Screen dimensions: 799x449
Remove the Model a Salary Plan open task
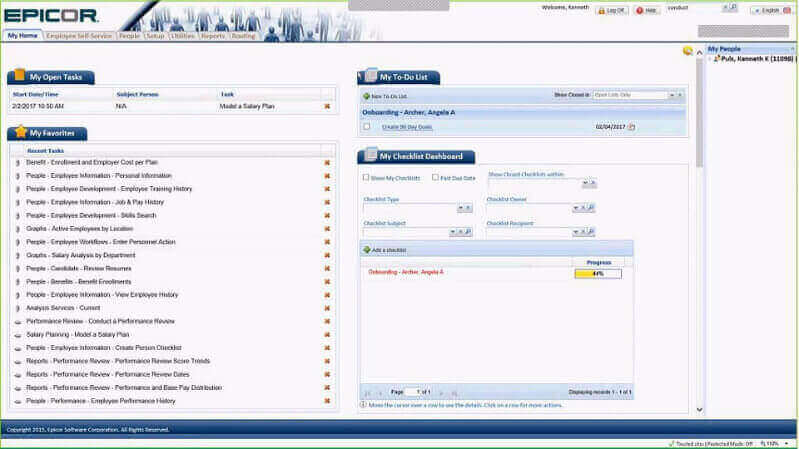pos(327,107)
